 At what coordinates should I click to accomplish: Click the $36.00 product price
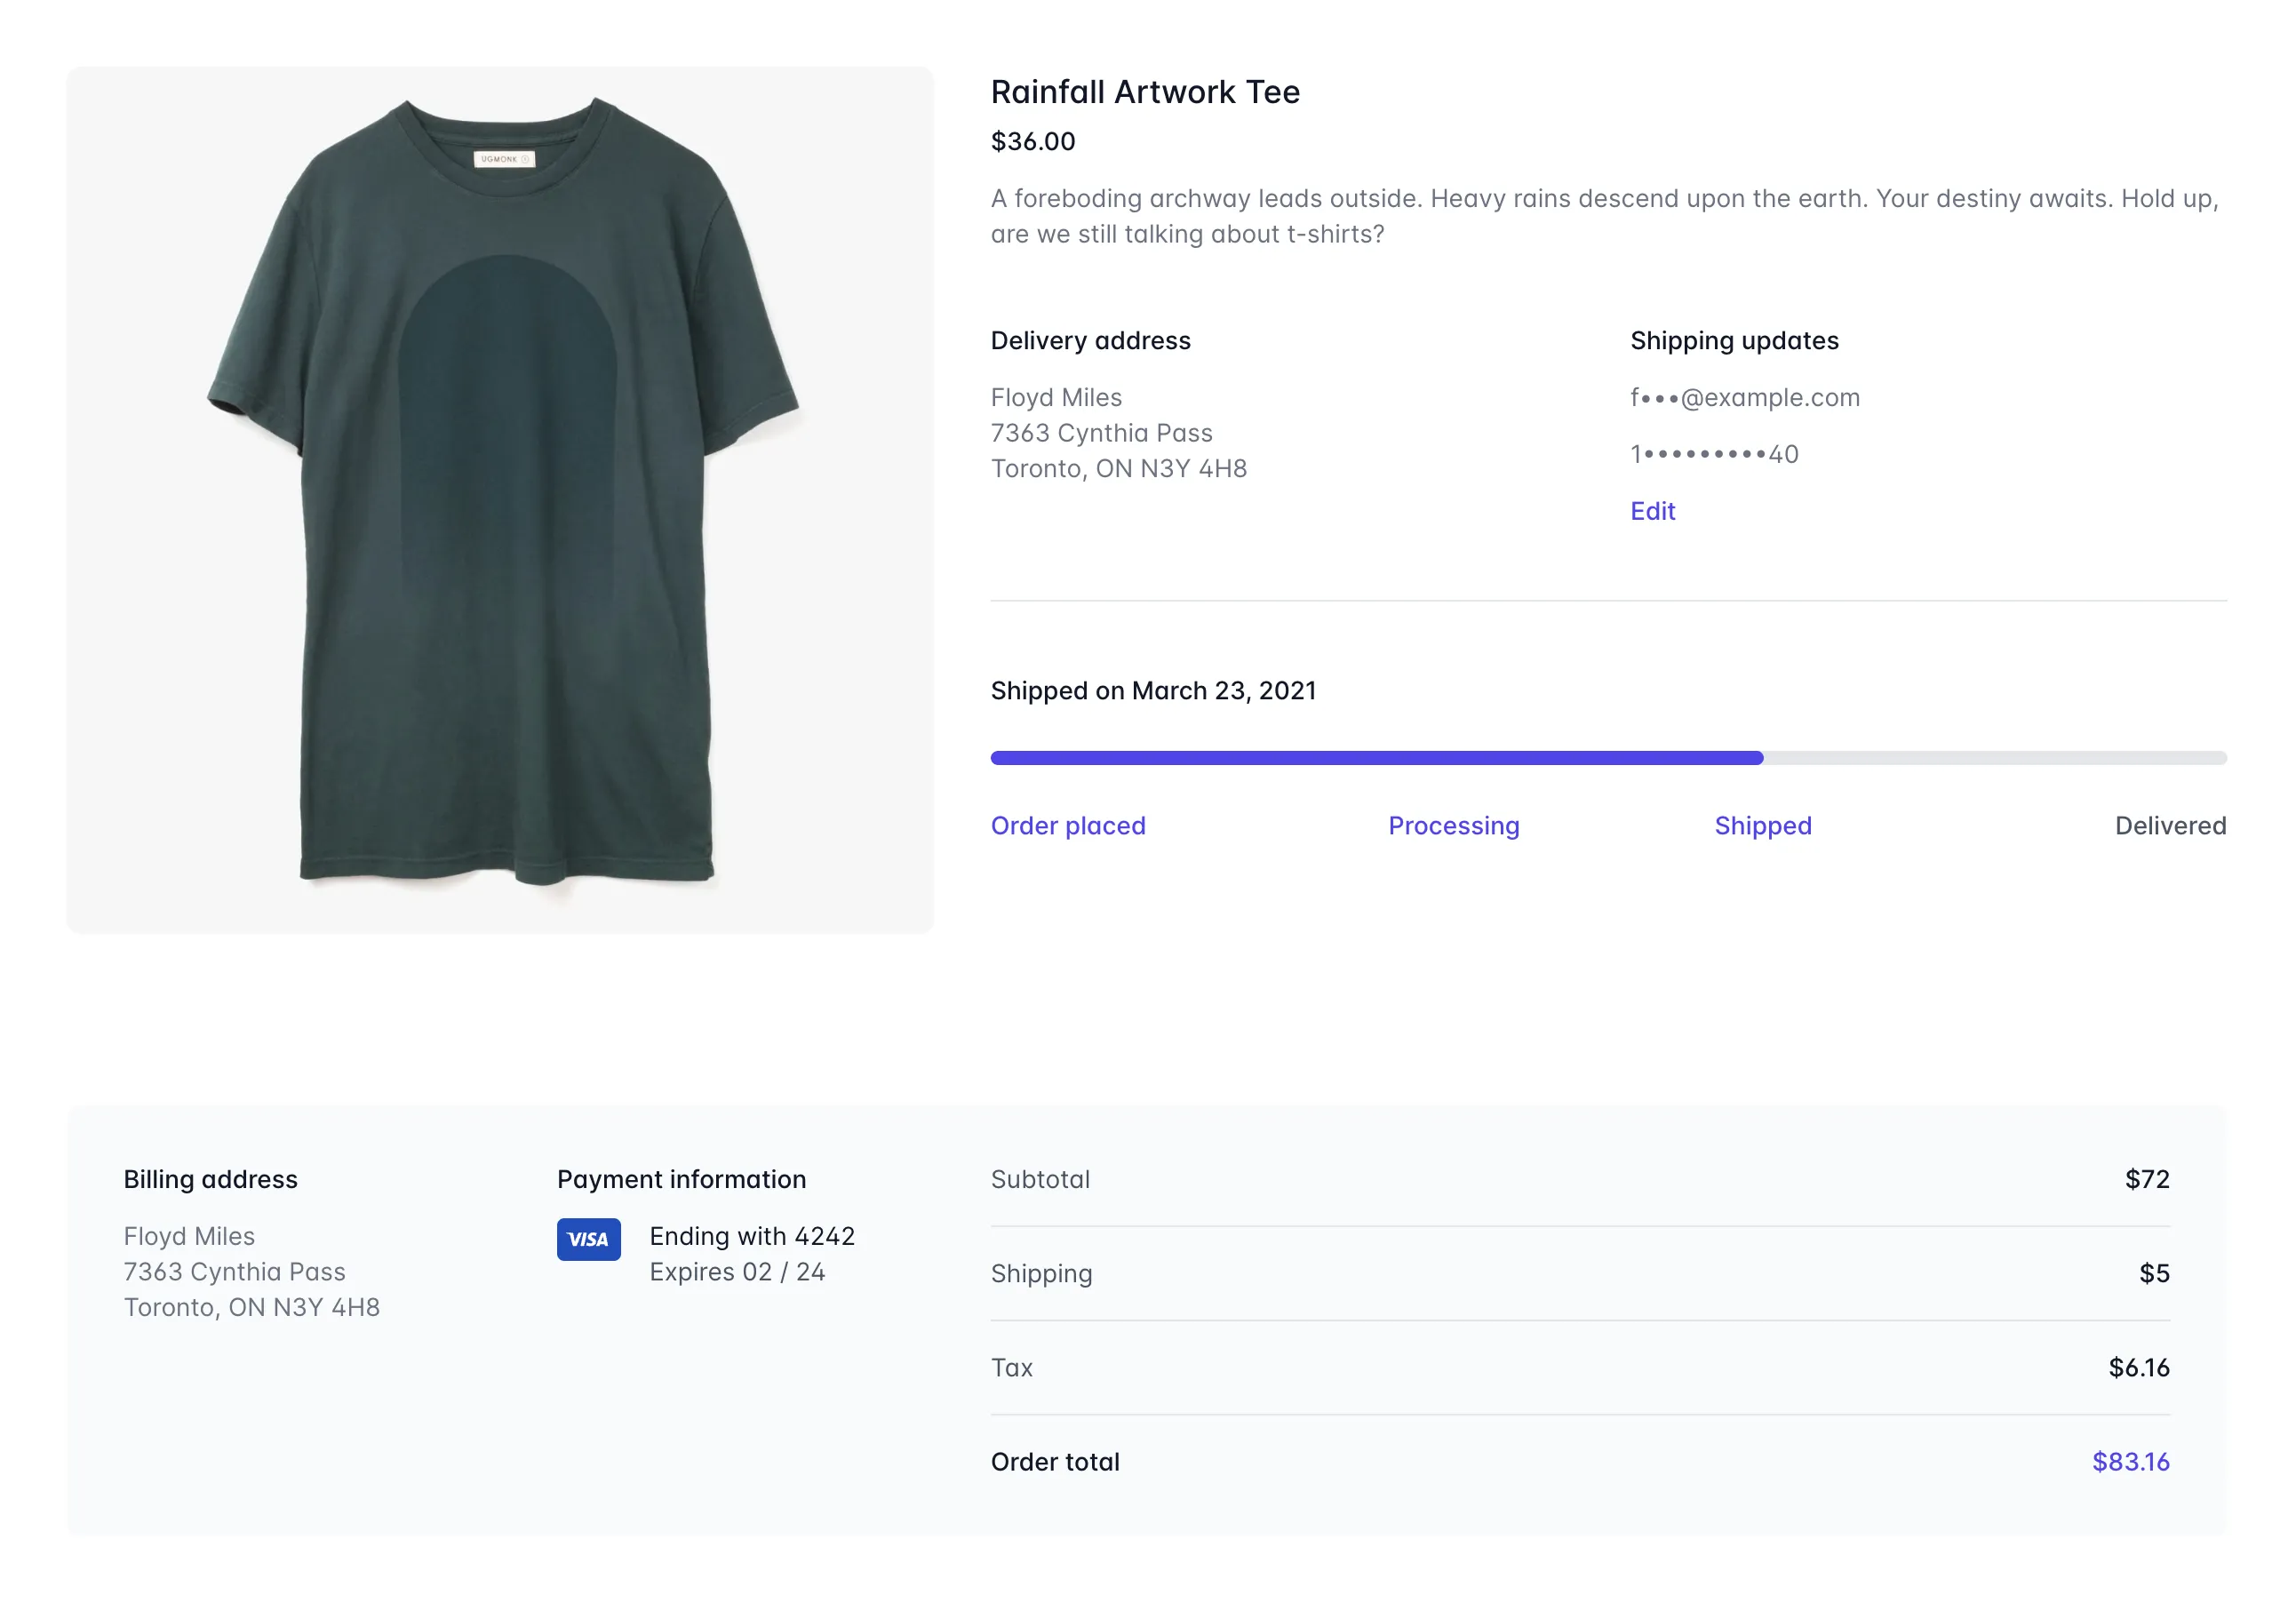pos(1032,142)
